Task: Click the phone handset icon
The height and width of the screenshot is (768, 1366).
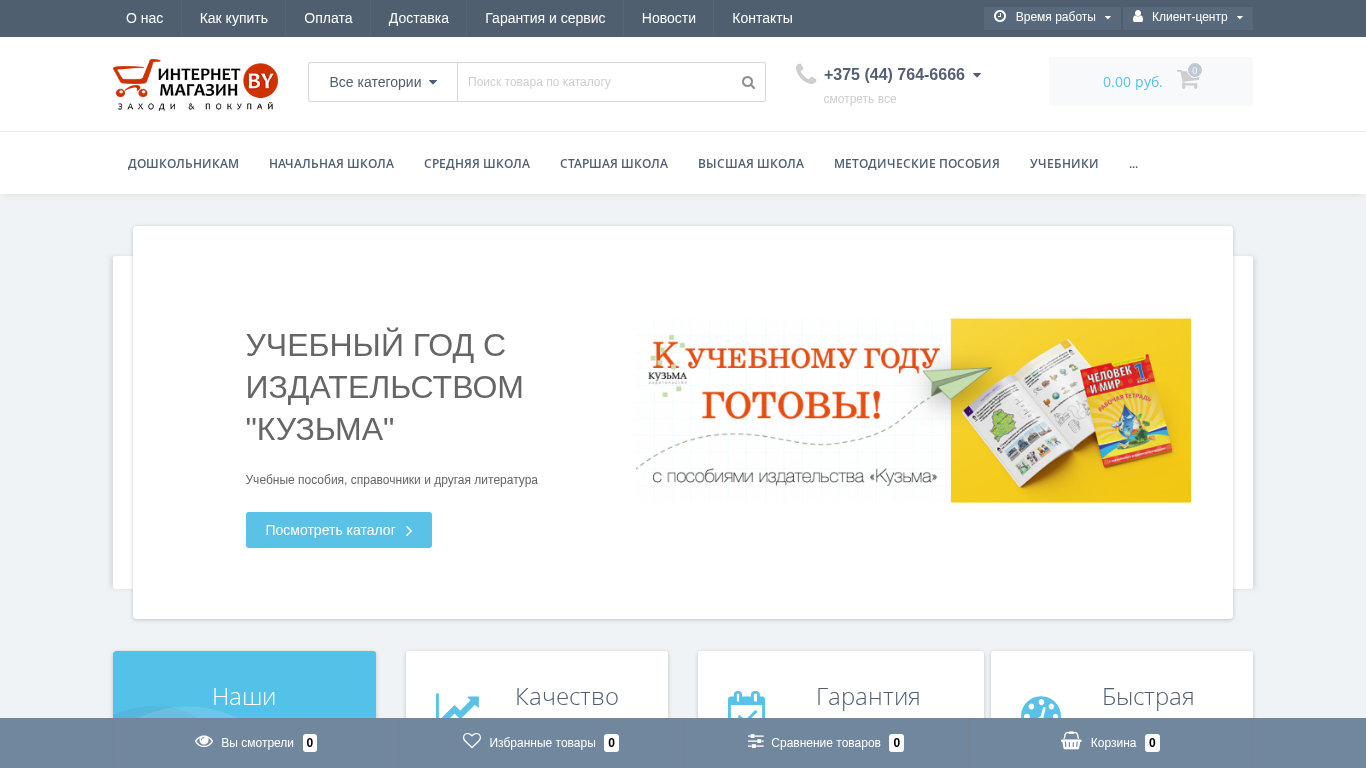Action: [x=806, y=74]
